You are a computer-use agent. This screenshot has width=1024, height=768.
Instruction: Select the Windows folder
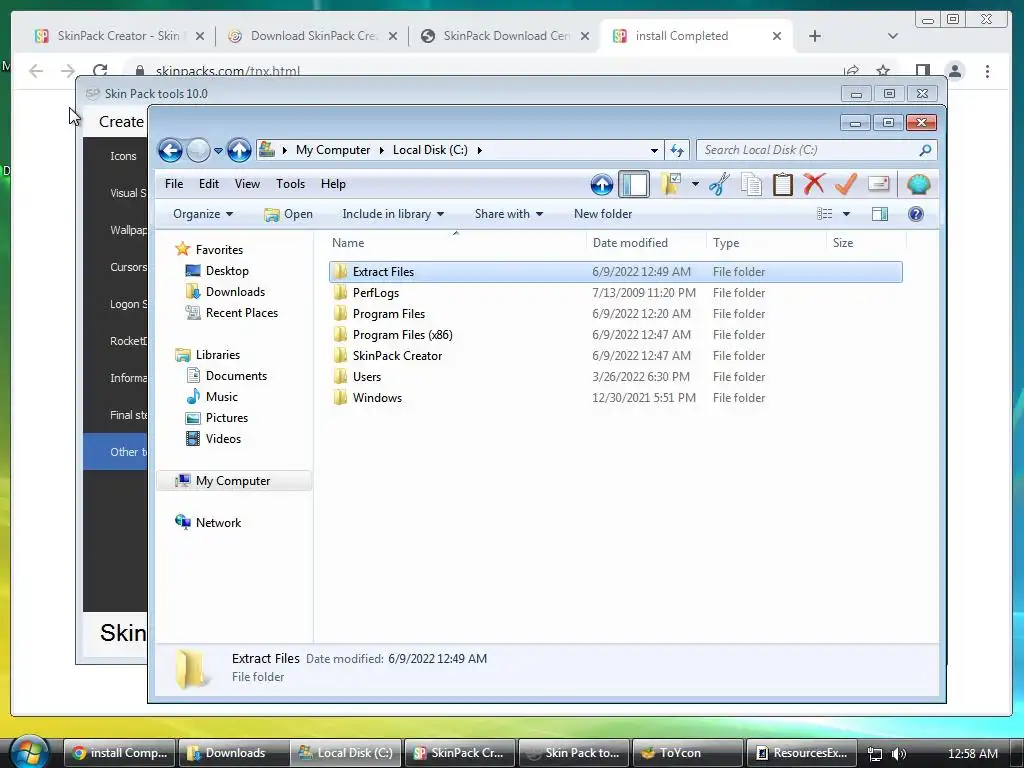616,398
